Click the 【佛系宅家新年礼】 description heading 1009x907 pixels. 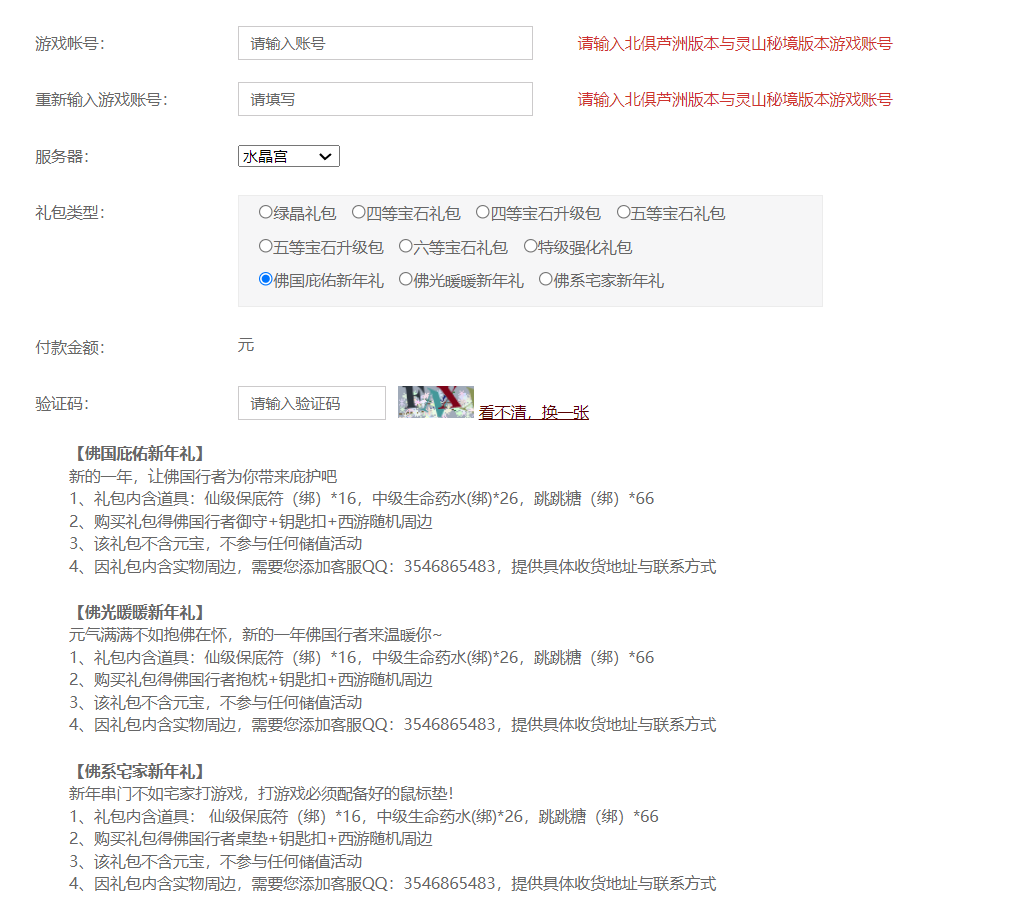[x=139, y=771]
